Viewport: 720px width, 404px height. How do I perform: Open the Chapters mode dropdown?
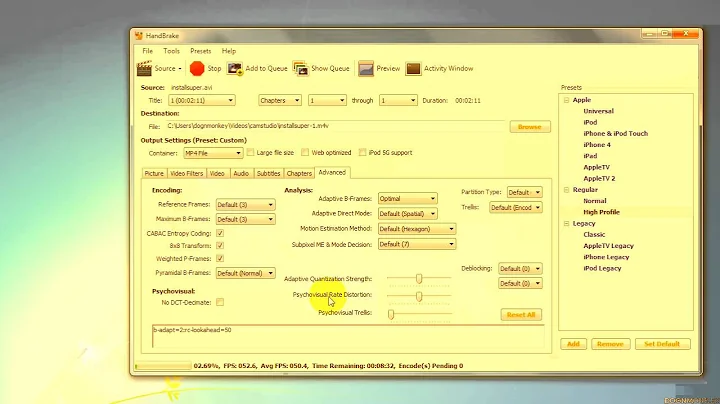pos(280,101)
